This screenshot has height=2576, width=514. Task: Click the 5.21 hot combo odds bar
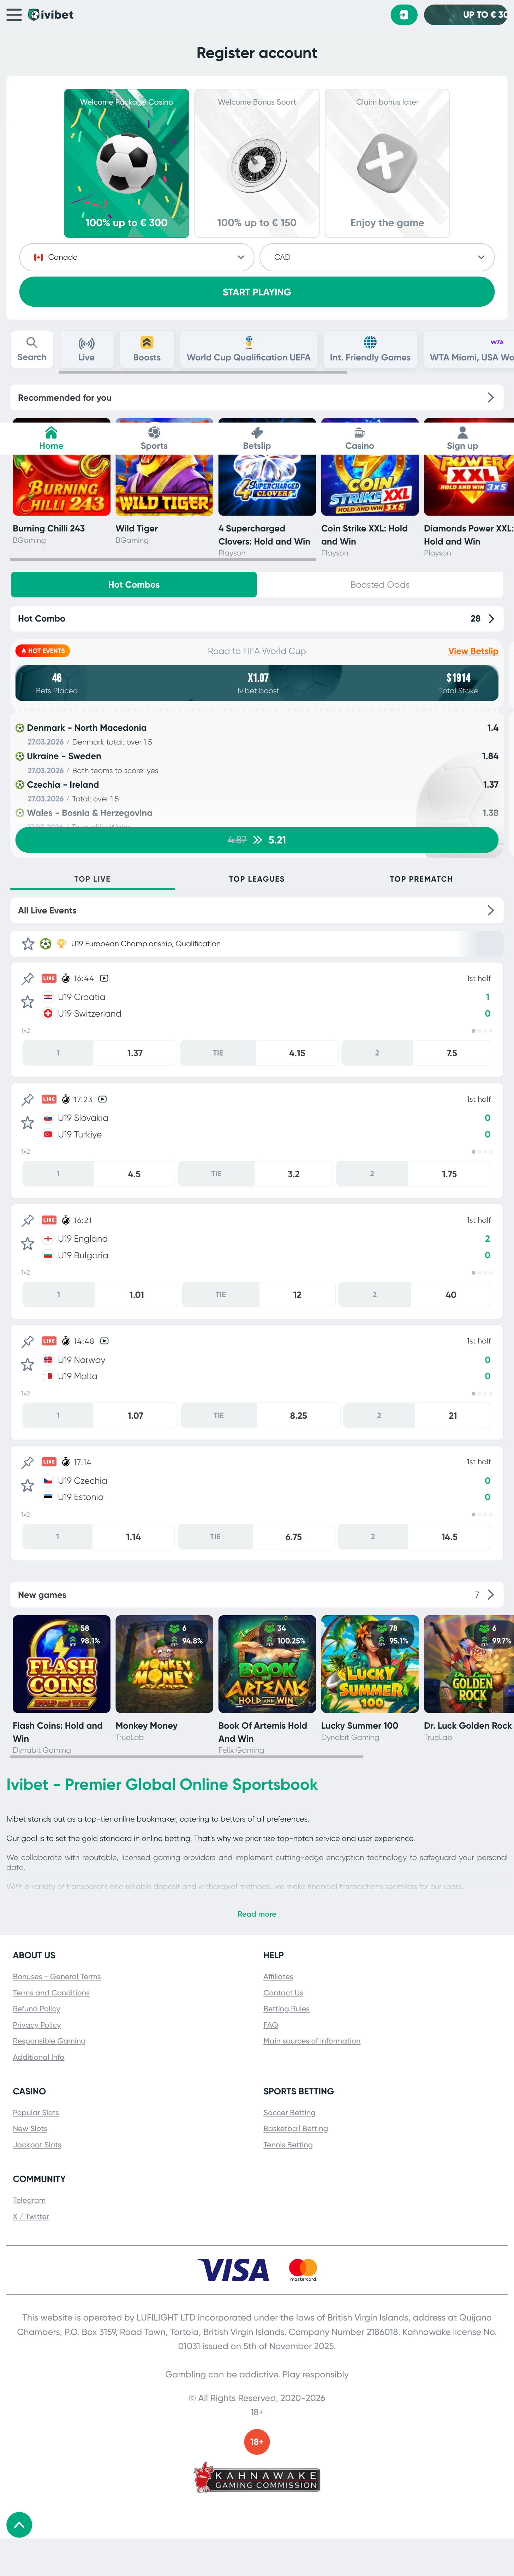click(x=257, y=840)
